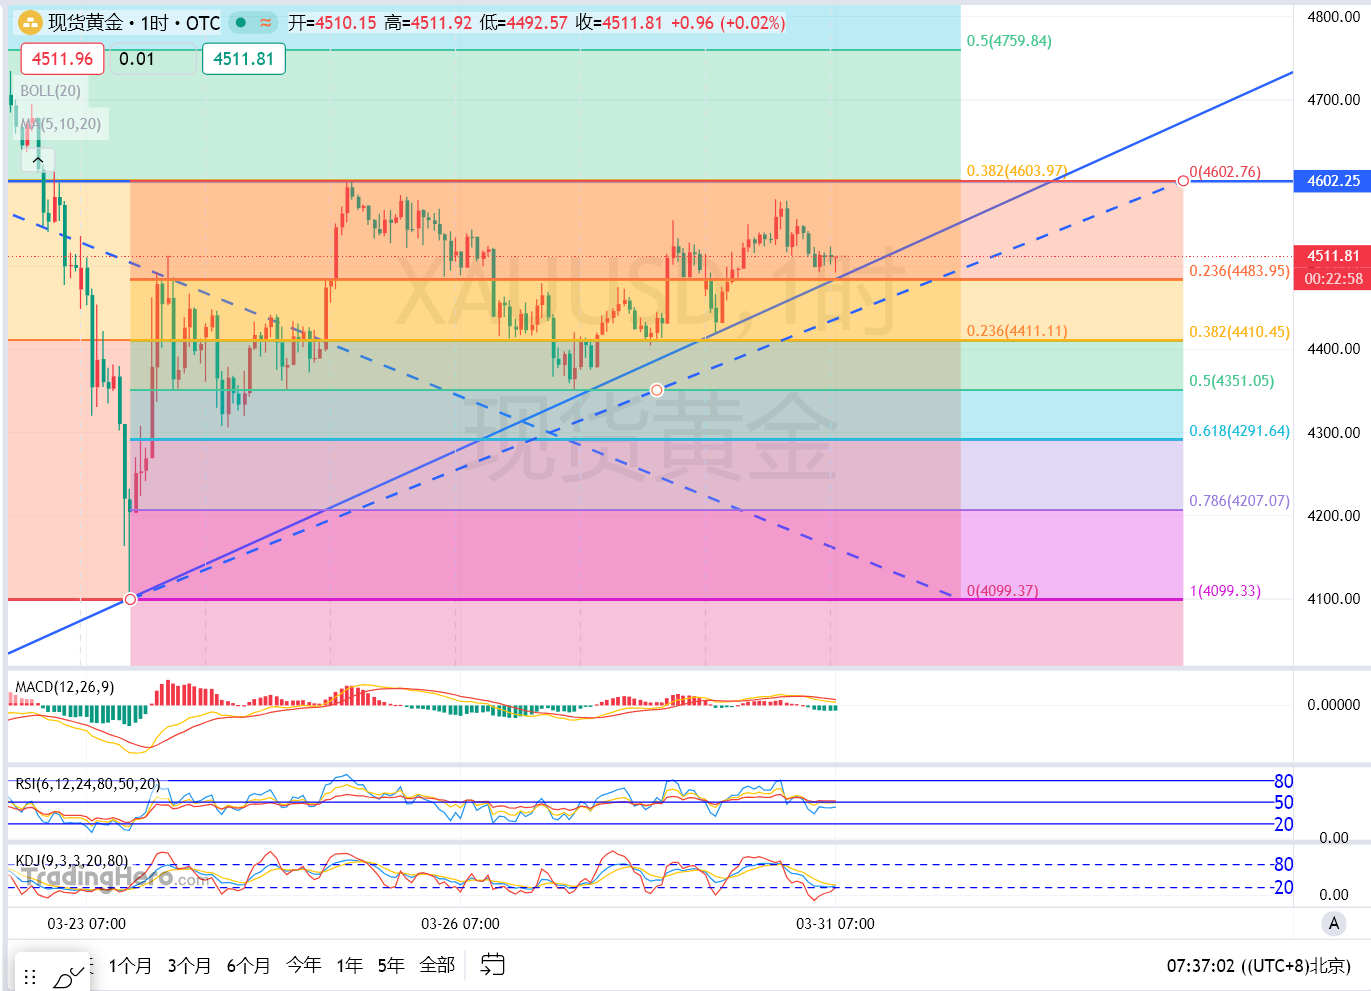The width and height of the screenshot is (1371, 991).
Task: Click the 03-26 07:00 time axis label
Action: pyautogui.click(x=460, y=924)
